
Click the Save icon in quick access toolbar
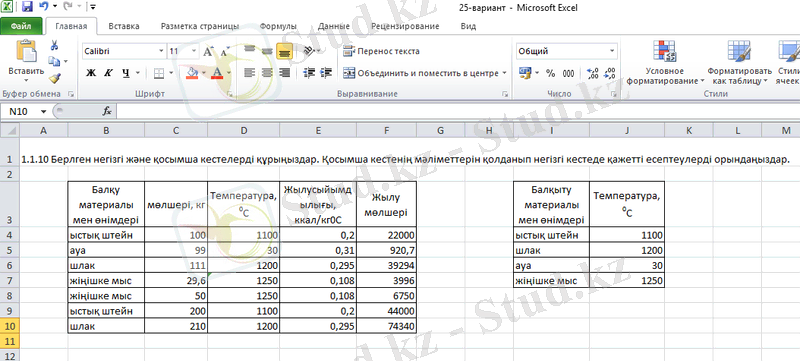pyautogui.click(x=27, y=8)
